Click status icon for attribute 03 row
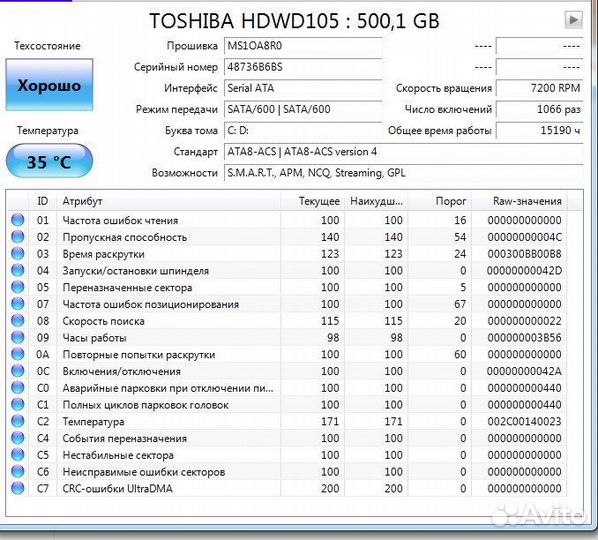 [18, 254]
